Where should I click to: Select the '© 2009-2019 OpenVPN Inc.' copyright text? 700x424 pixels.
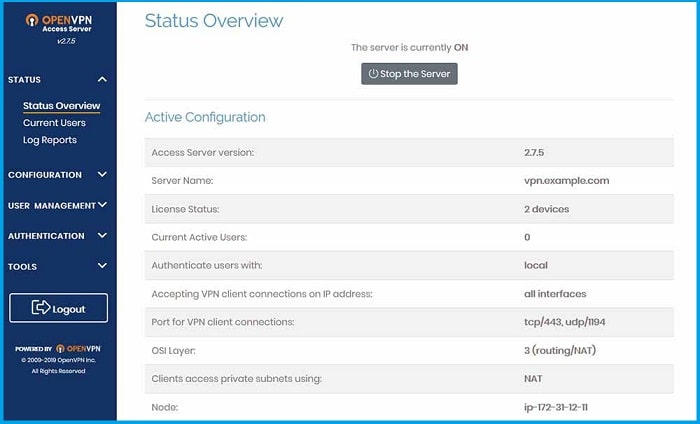tap(58, 360)
